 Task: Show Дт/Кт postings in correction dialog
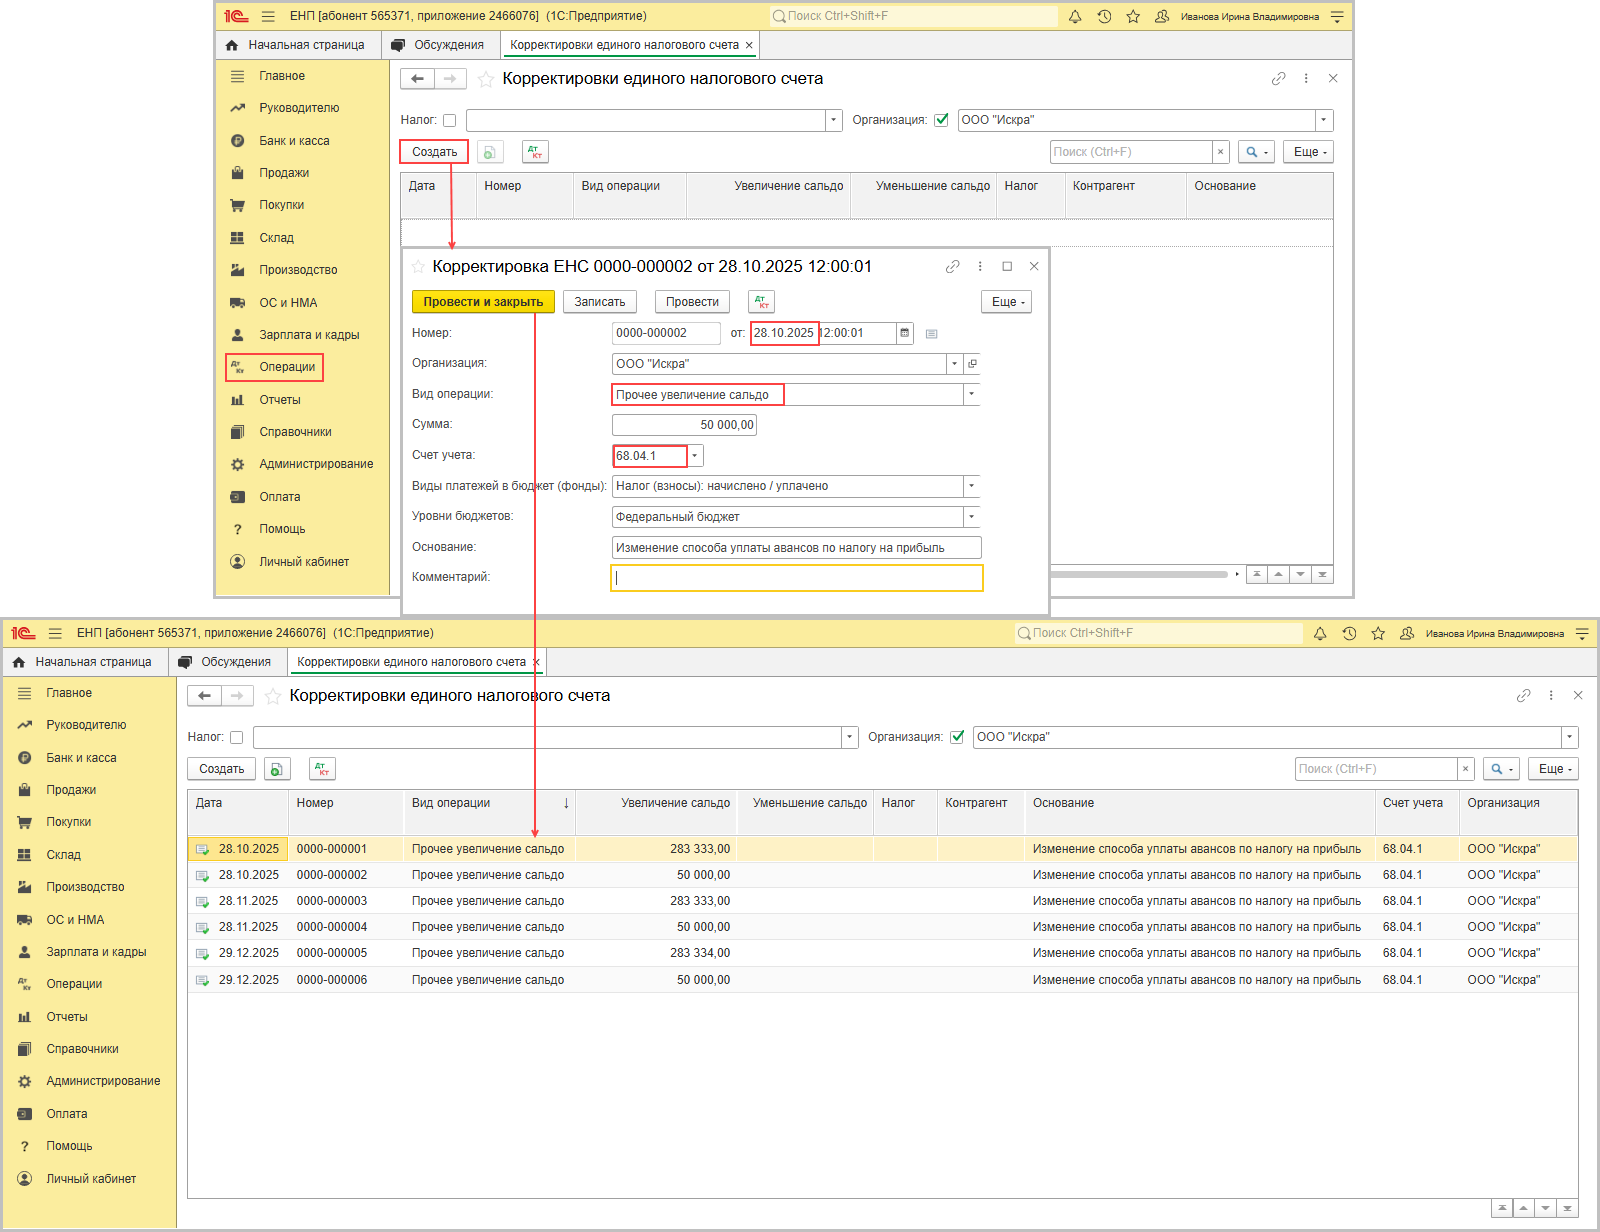pos(762,302)
